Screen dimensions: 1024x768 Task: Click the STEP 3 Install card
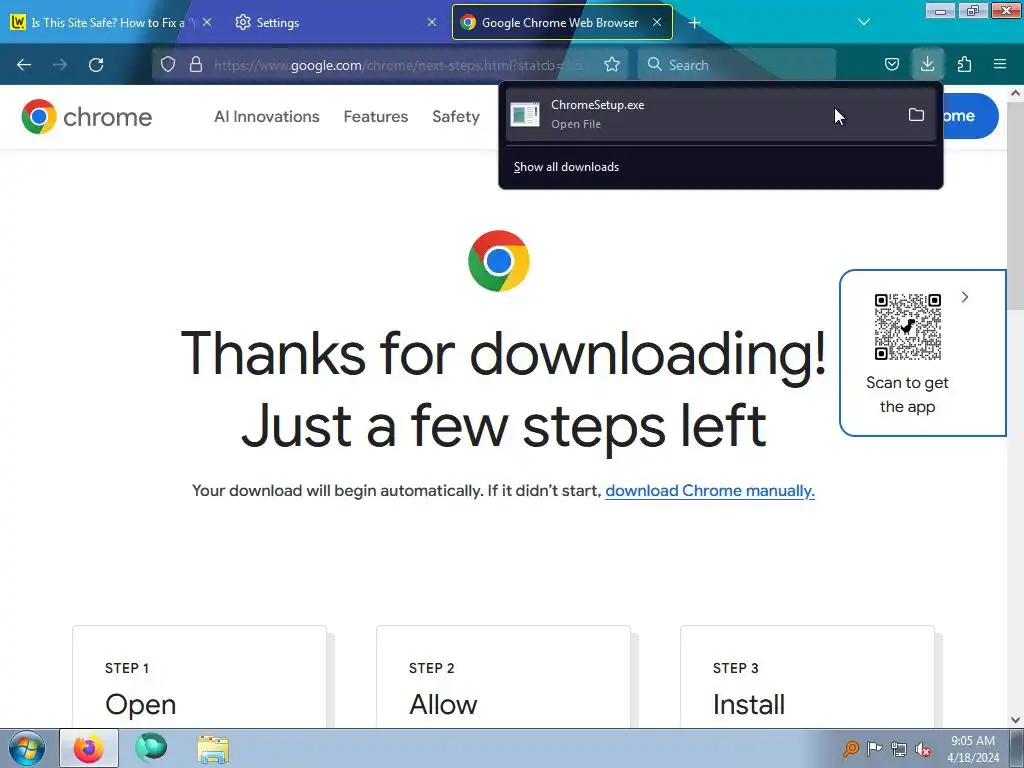pos(807,677)
